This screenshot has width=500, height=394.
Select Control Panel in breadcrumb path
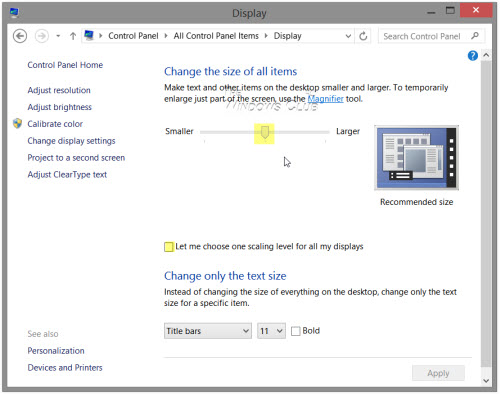(x=133, y=36)
